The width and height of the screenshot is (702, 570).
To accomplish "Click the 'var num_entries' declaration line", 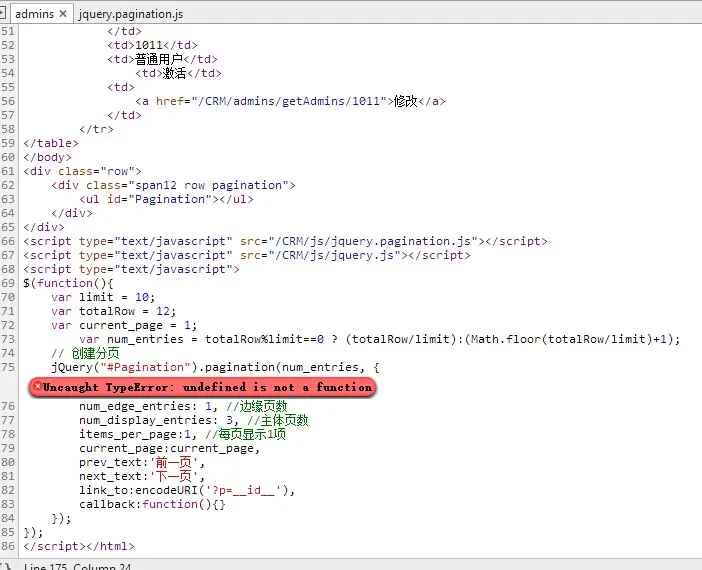I will [x=380, y=339].
